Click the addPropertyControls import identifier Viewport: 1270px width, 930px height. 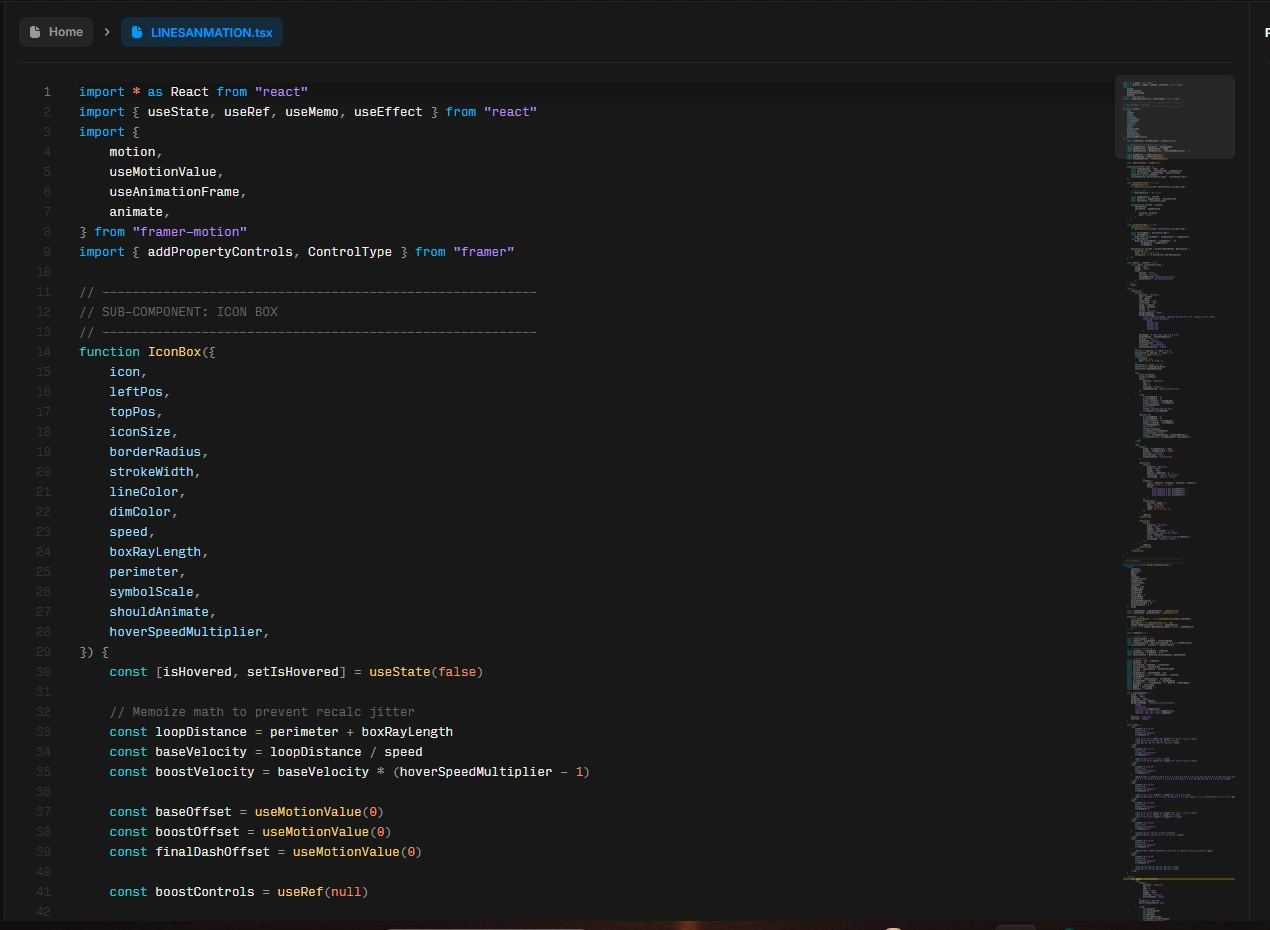click(220, 252)
